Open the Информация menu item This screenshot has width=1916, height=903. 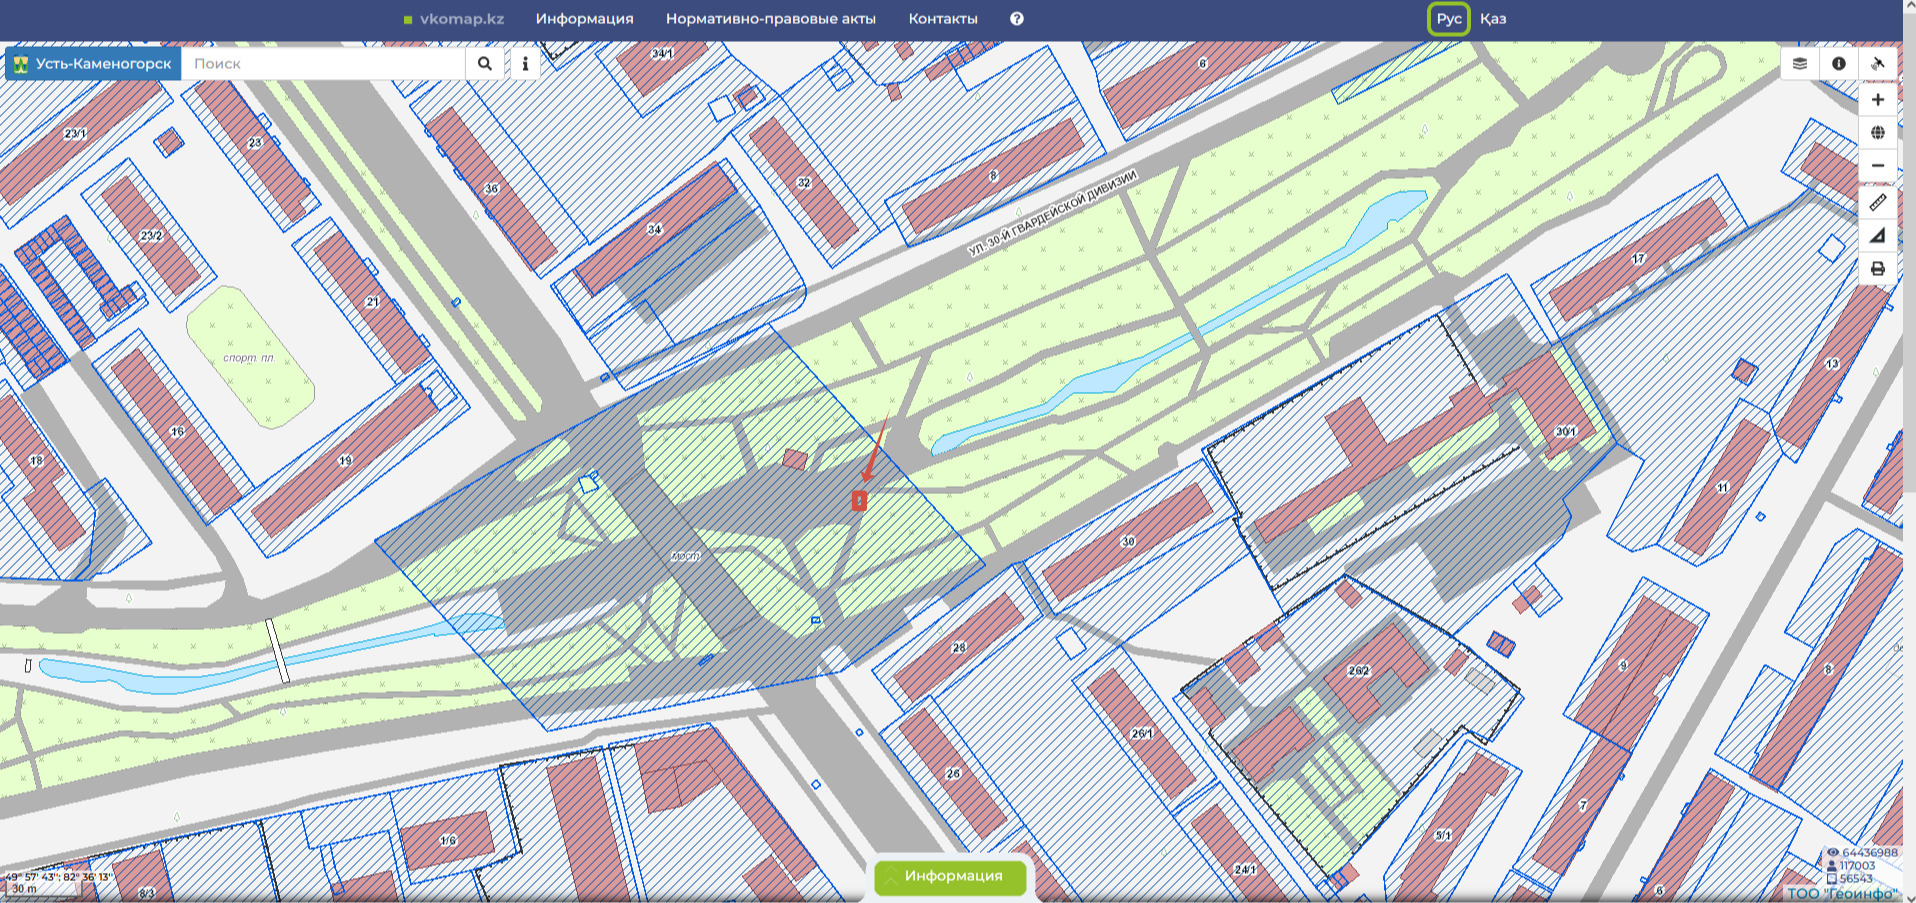[585, 19]
